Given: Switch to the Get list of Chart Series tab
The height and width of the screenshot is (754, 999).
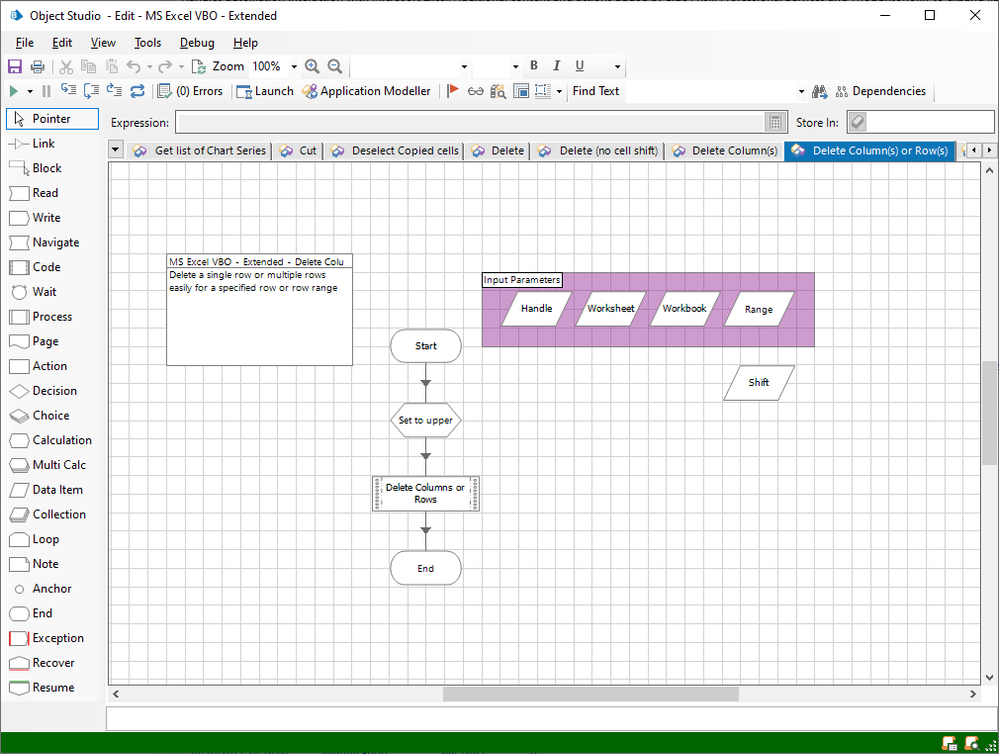Looking at the screenshot, I should [x=199, y=150].
